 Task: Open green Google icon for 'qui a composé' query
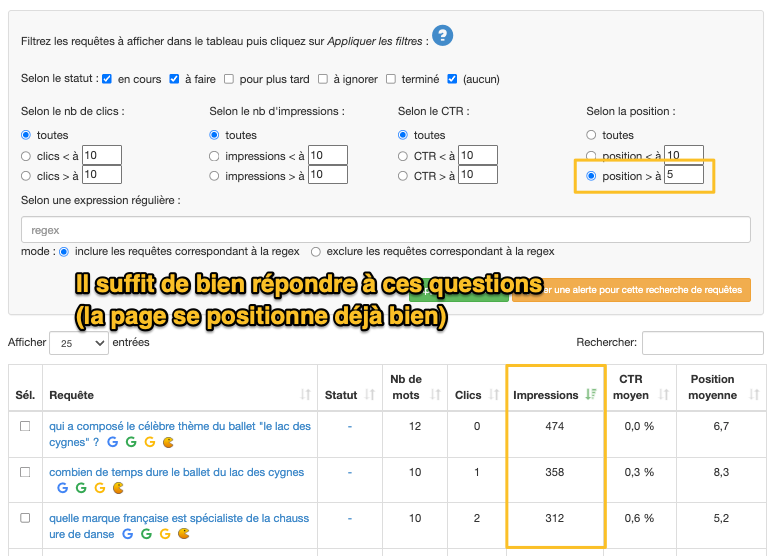pos(131,442)
